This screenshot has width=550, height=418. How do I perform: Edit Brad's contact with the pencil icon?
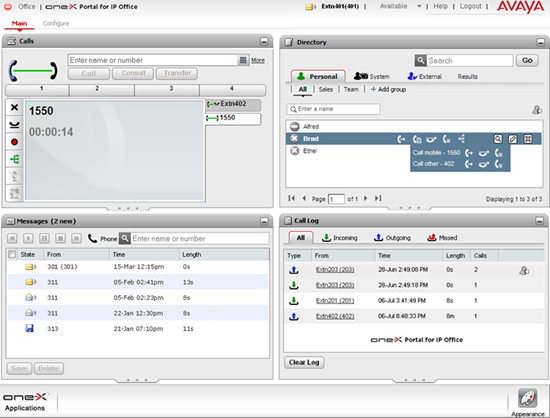tap(513, 139)
